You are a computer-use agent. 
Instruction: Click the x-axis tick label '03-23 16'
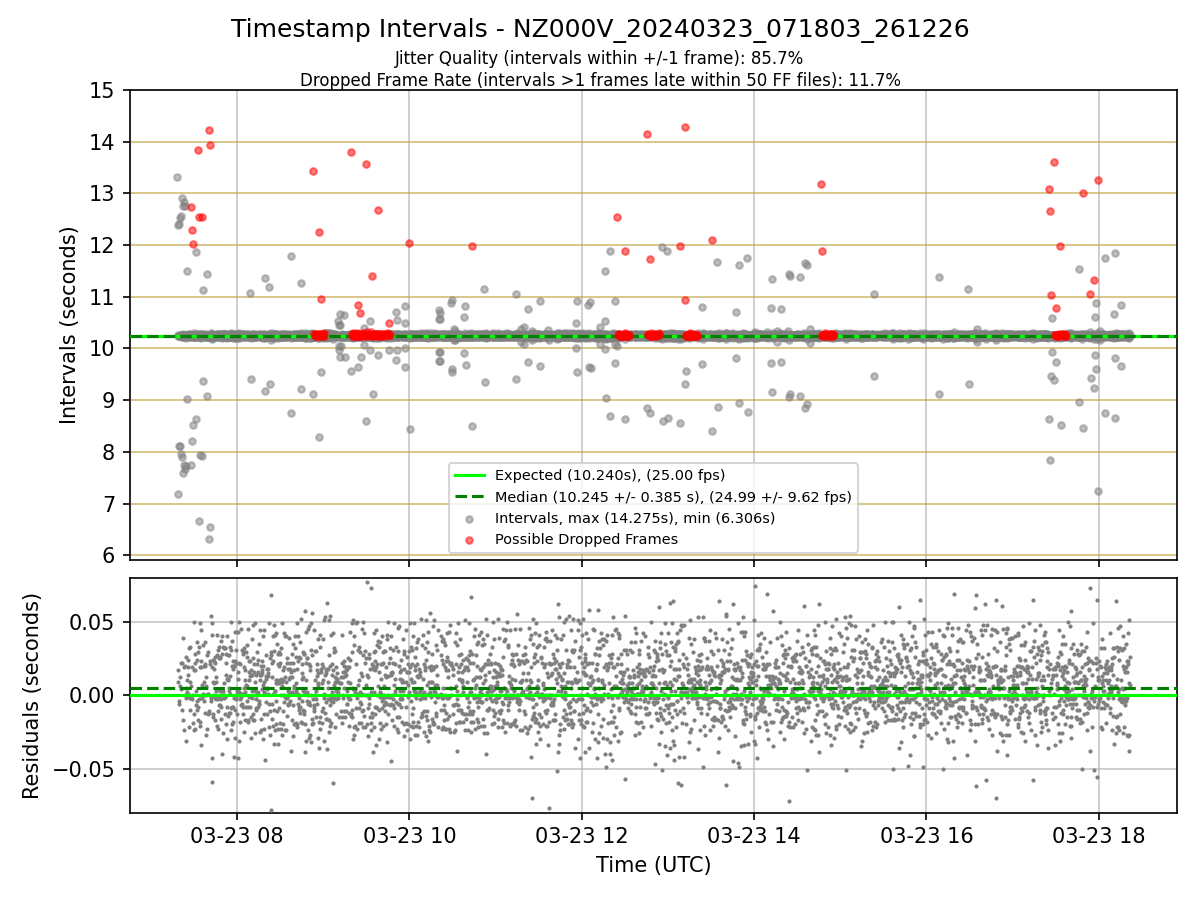926,837
